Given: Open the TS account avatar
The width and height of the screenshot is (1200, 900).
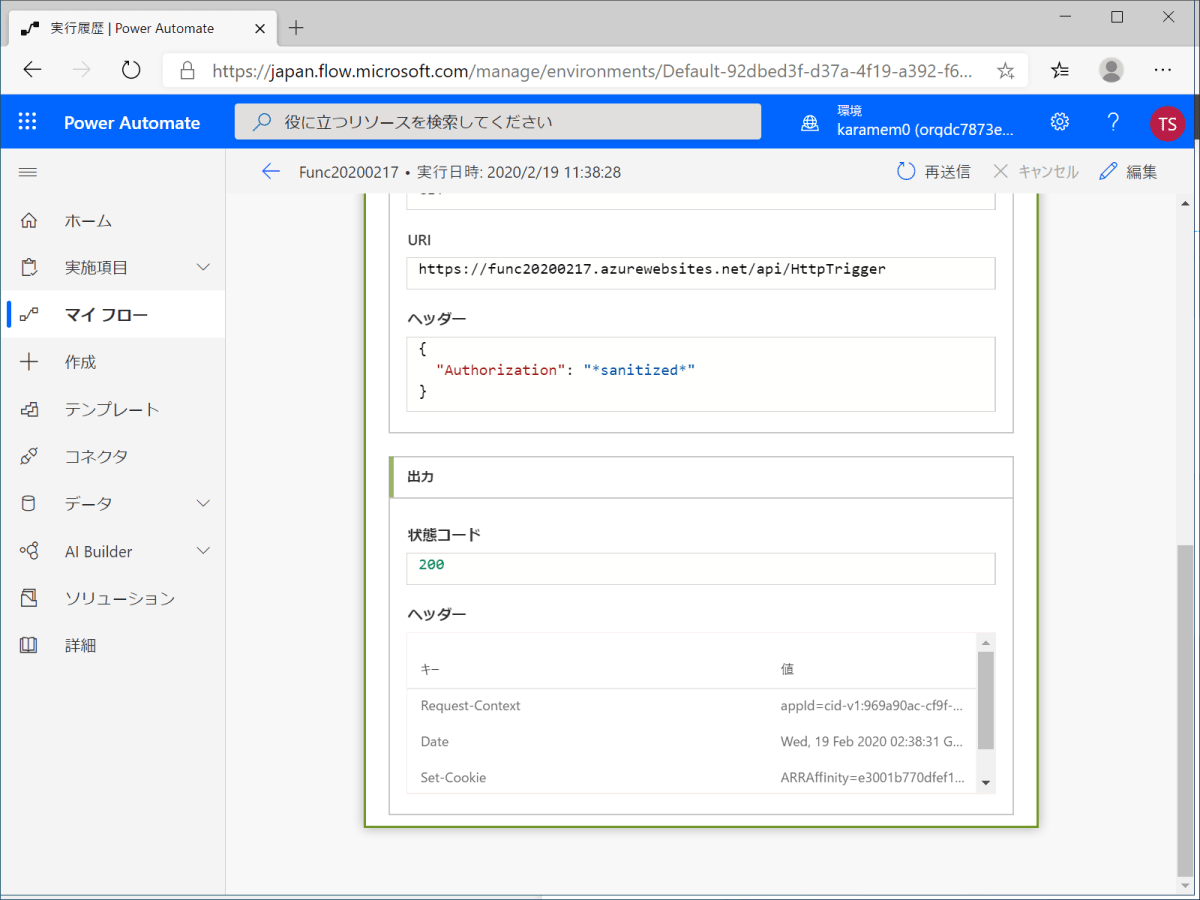Looking at the screenshot, I should point(1167,123).
